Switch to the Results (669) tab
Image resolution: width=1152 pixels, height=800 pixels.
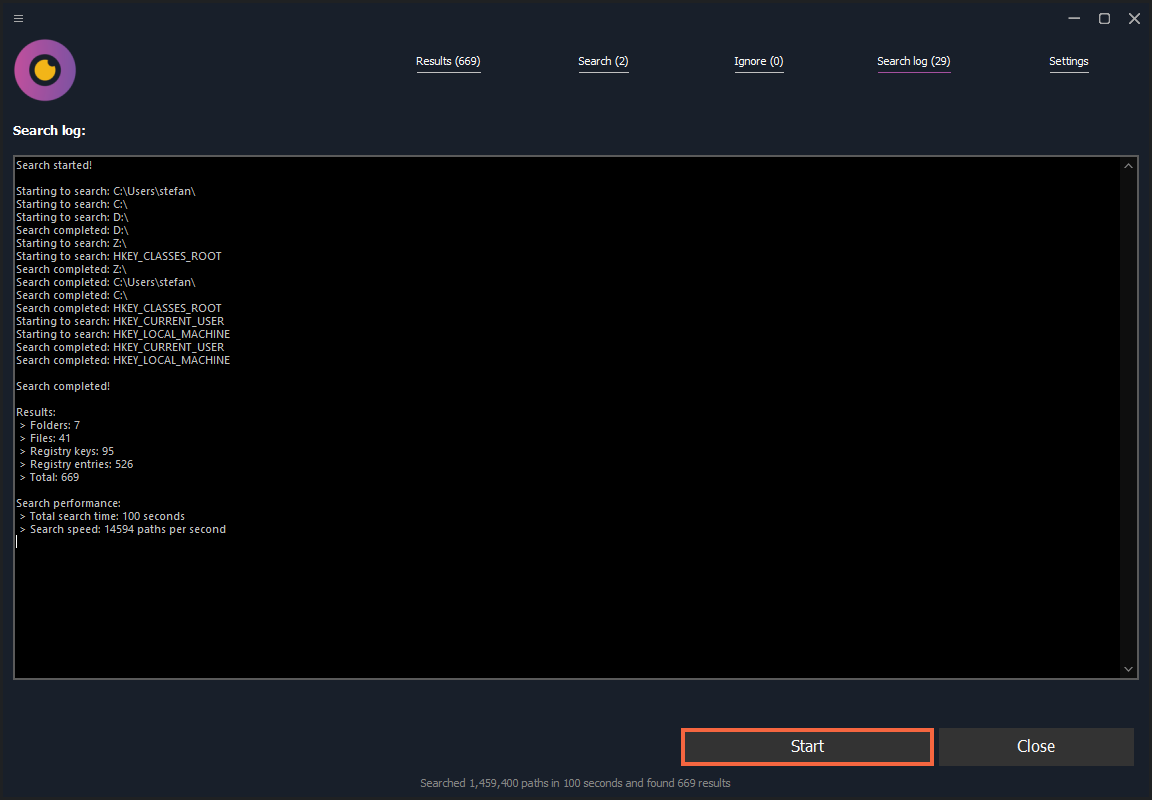(x=448, y=61)
